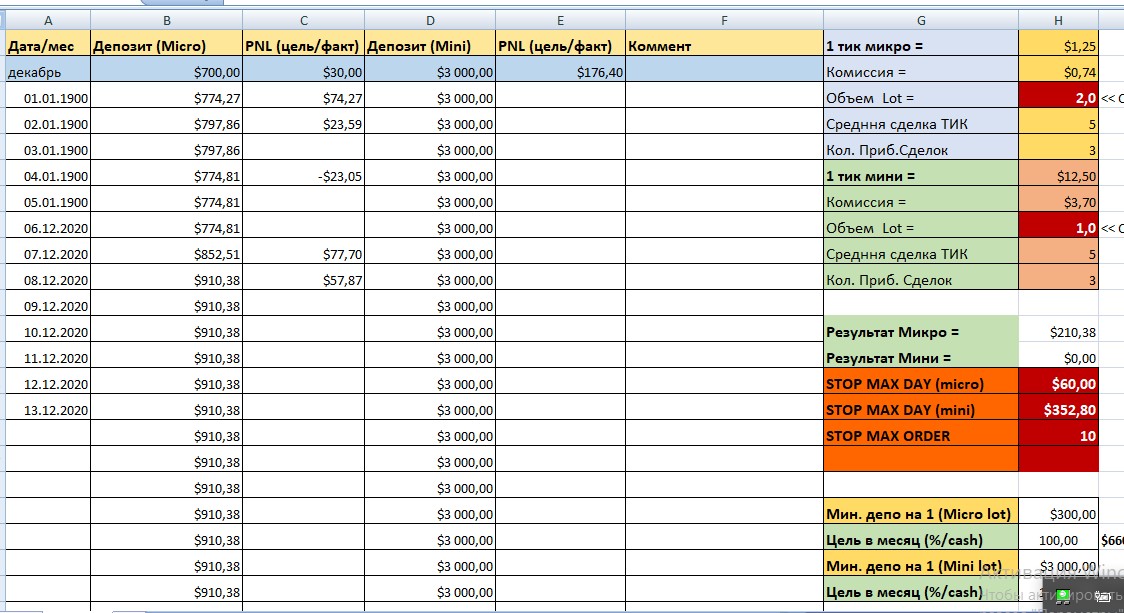Click the date cell 02.01.1900
Screen dimensions: 1124x613
tap(48, 121)
